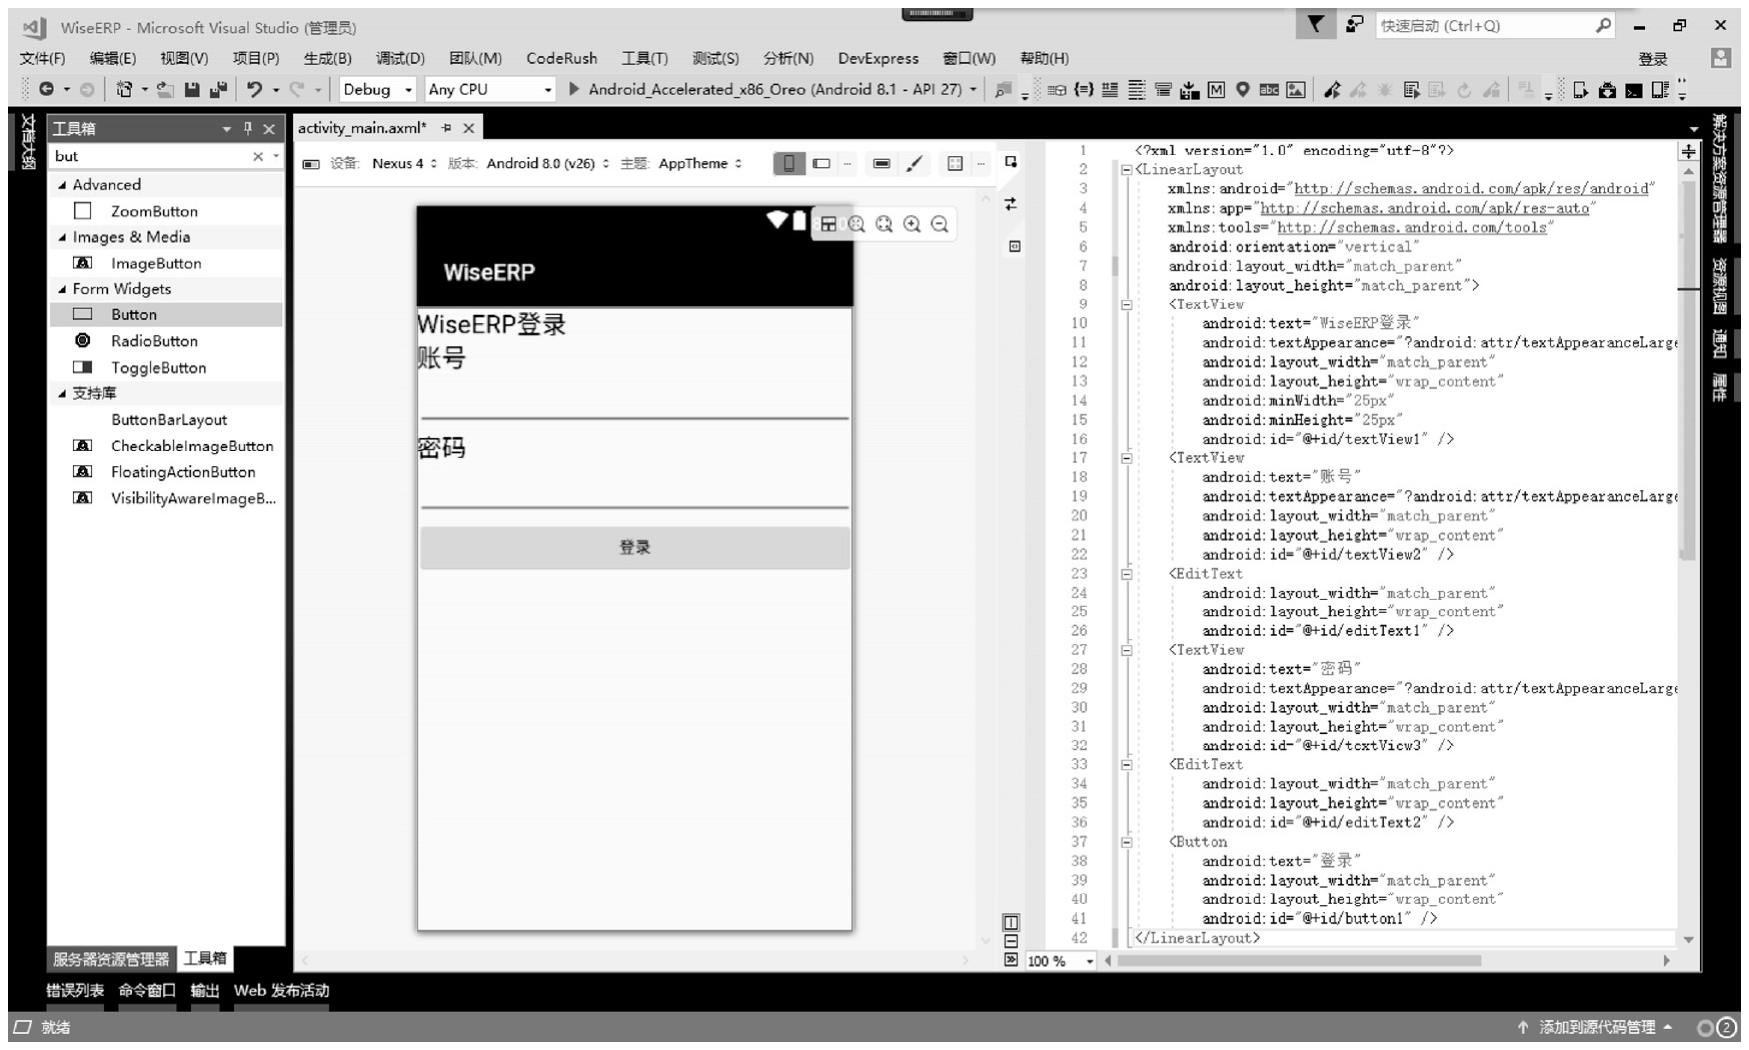The width and height of the screenshot is (1749, 1050).
Task: Toggle vertical split view at pane bottom
Action: pos(1011,922)
